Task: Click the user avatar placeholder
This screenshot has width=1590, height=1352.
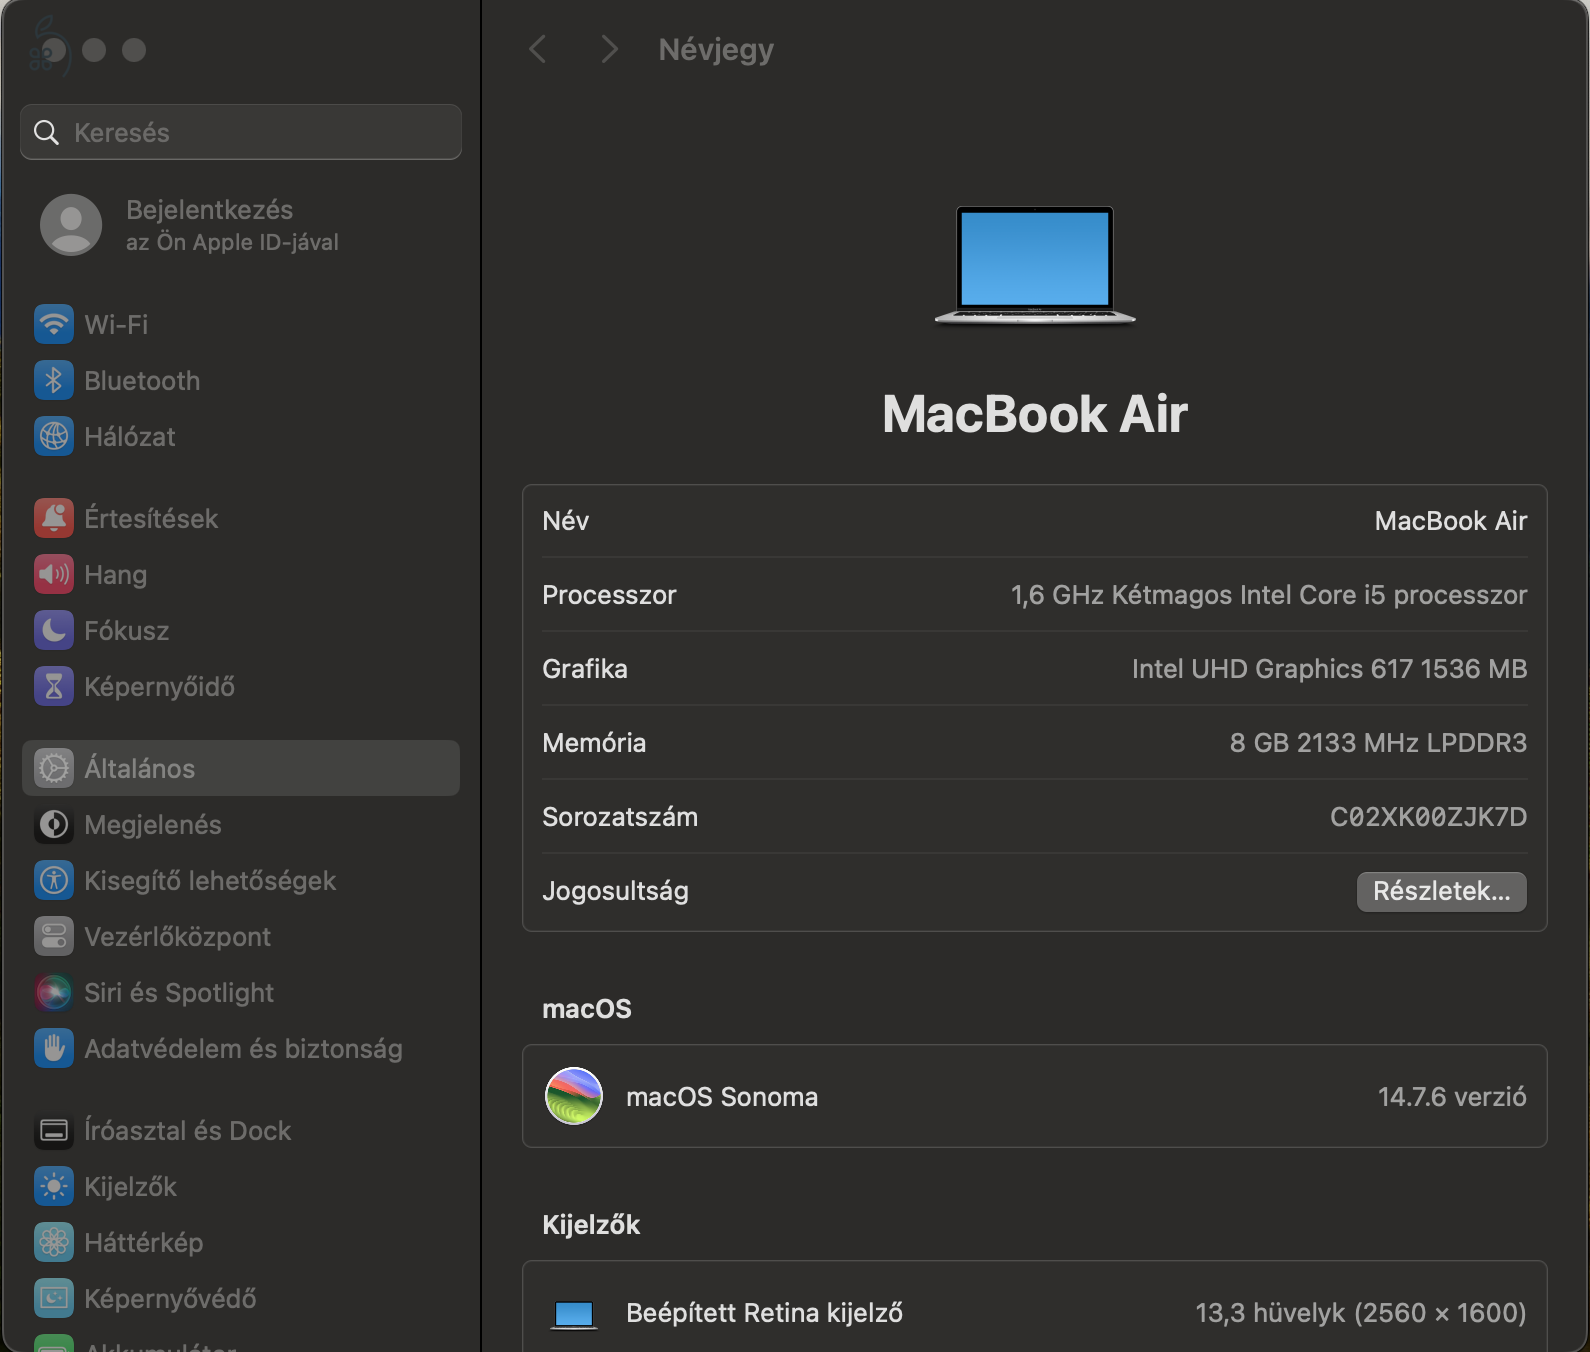Action: (71, 225)
